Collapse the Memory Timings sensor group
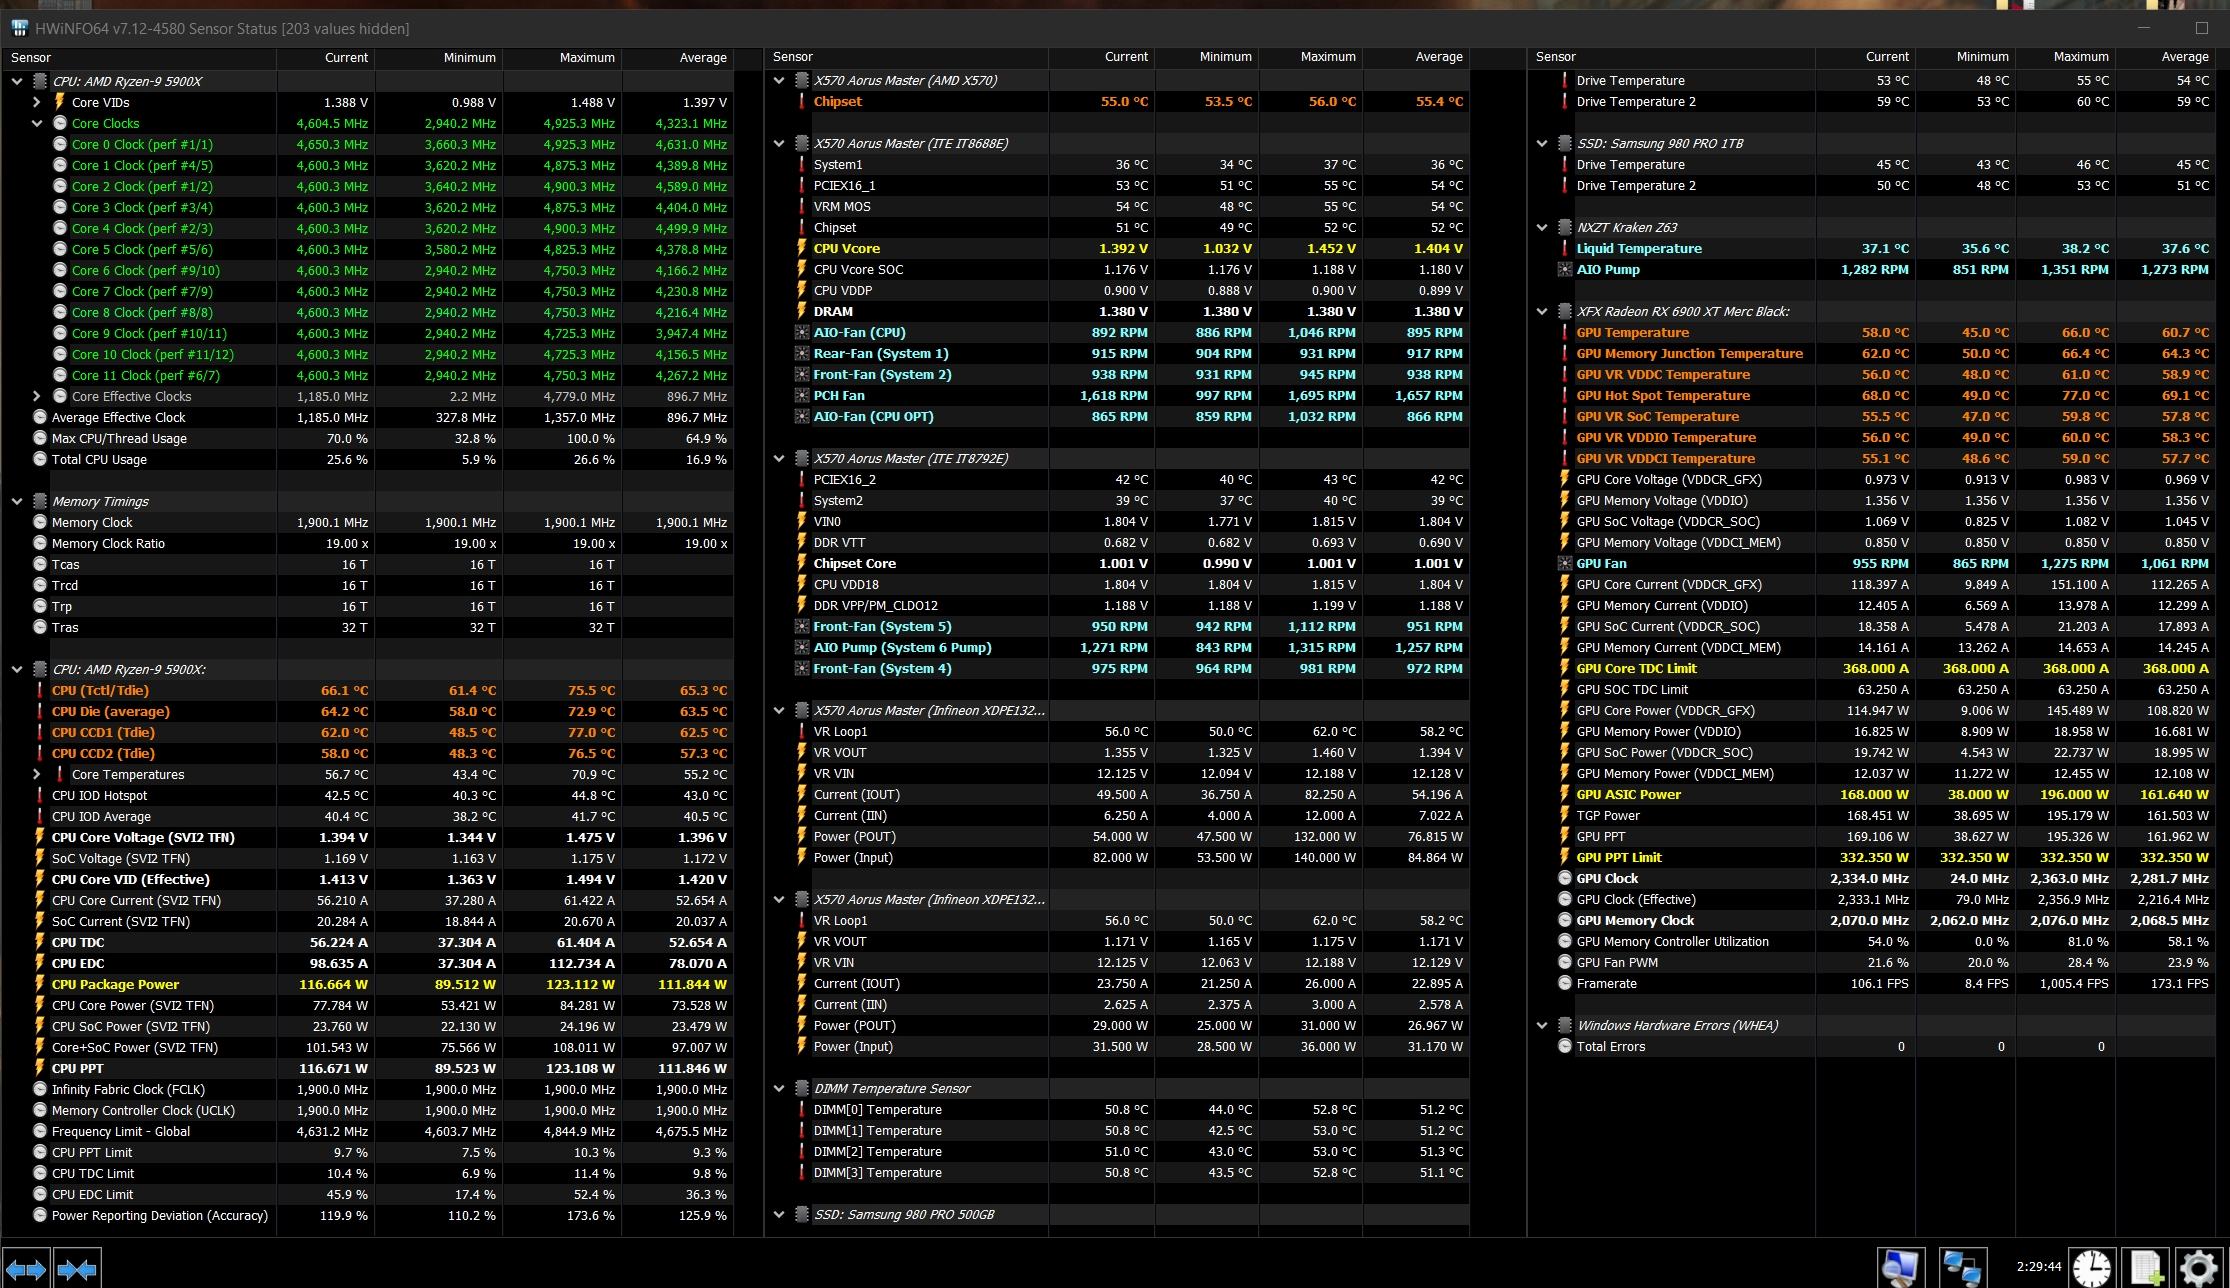The image size is (2230, 1288). click(17, 501)
